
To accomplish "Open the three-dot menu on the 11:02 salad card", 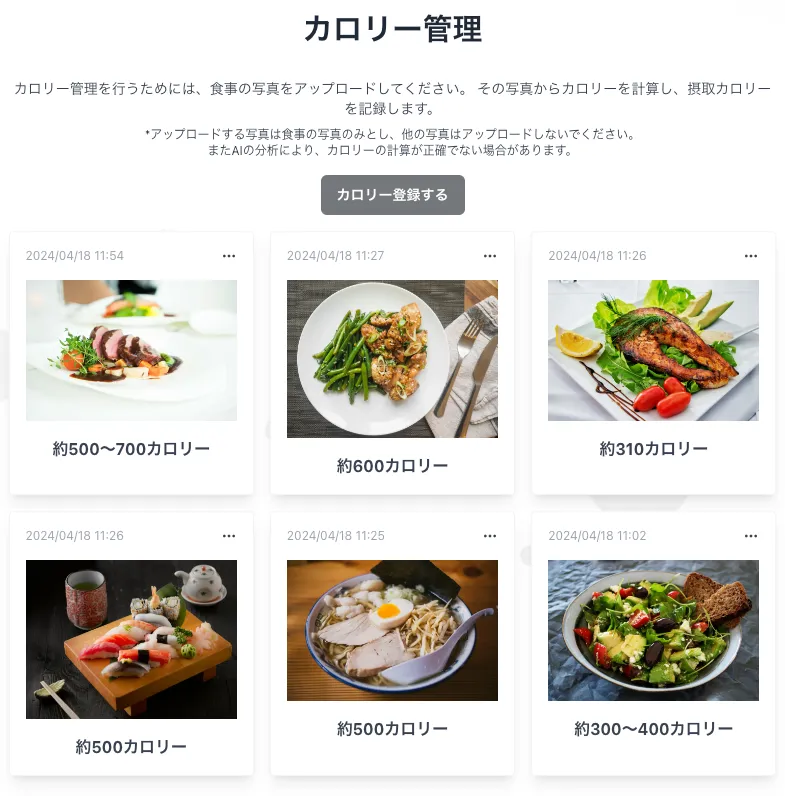I will (x=751, y=536).
